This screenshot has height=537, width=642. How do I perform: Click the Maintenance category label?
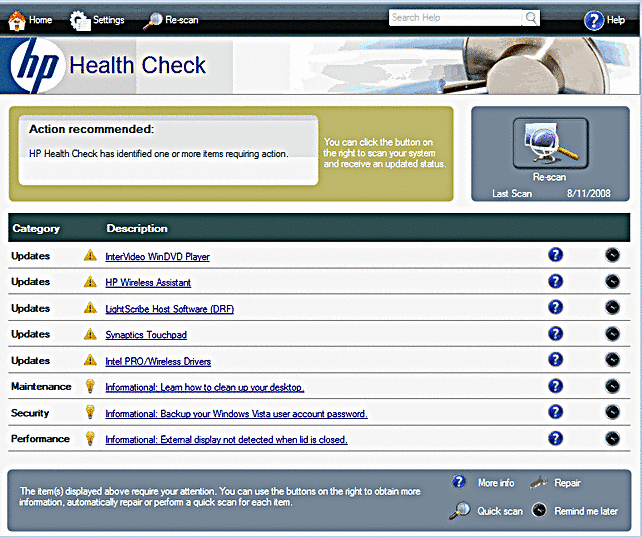pos(41,386)
